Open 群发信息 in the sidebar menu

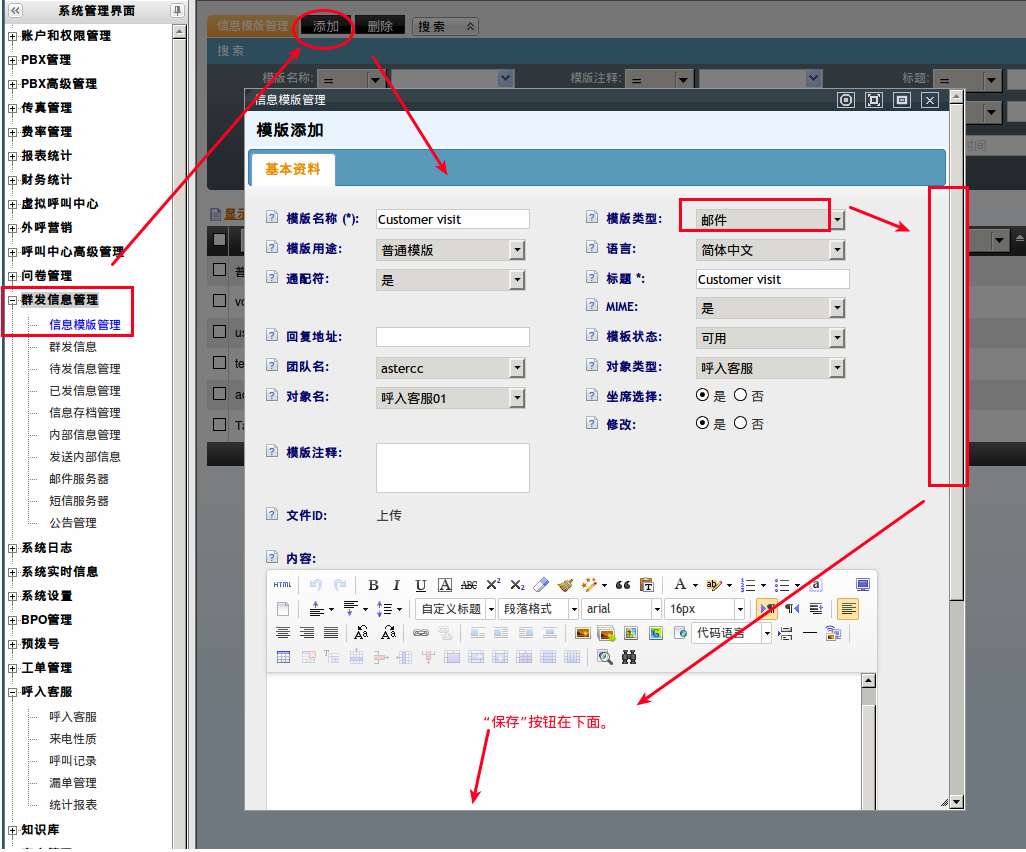pyautogui.click(x=73, y=347)
